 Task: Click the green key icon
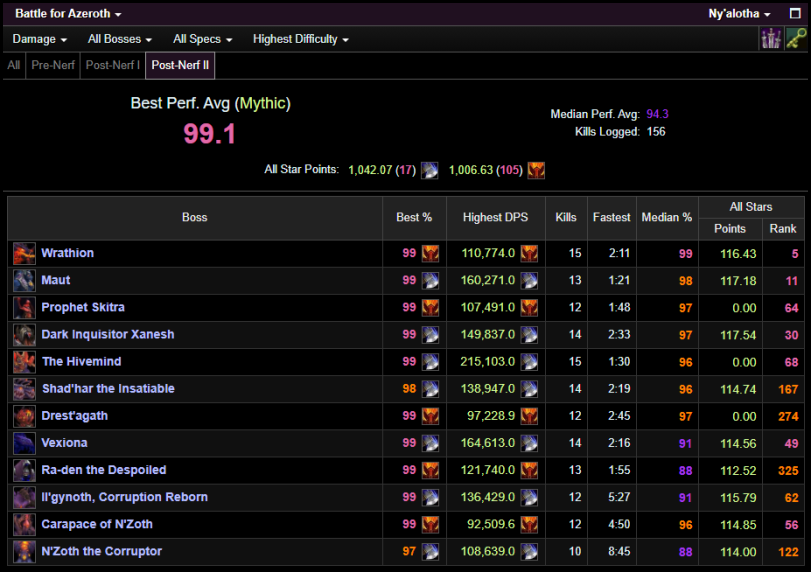click(x=796, y=39)
